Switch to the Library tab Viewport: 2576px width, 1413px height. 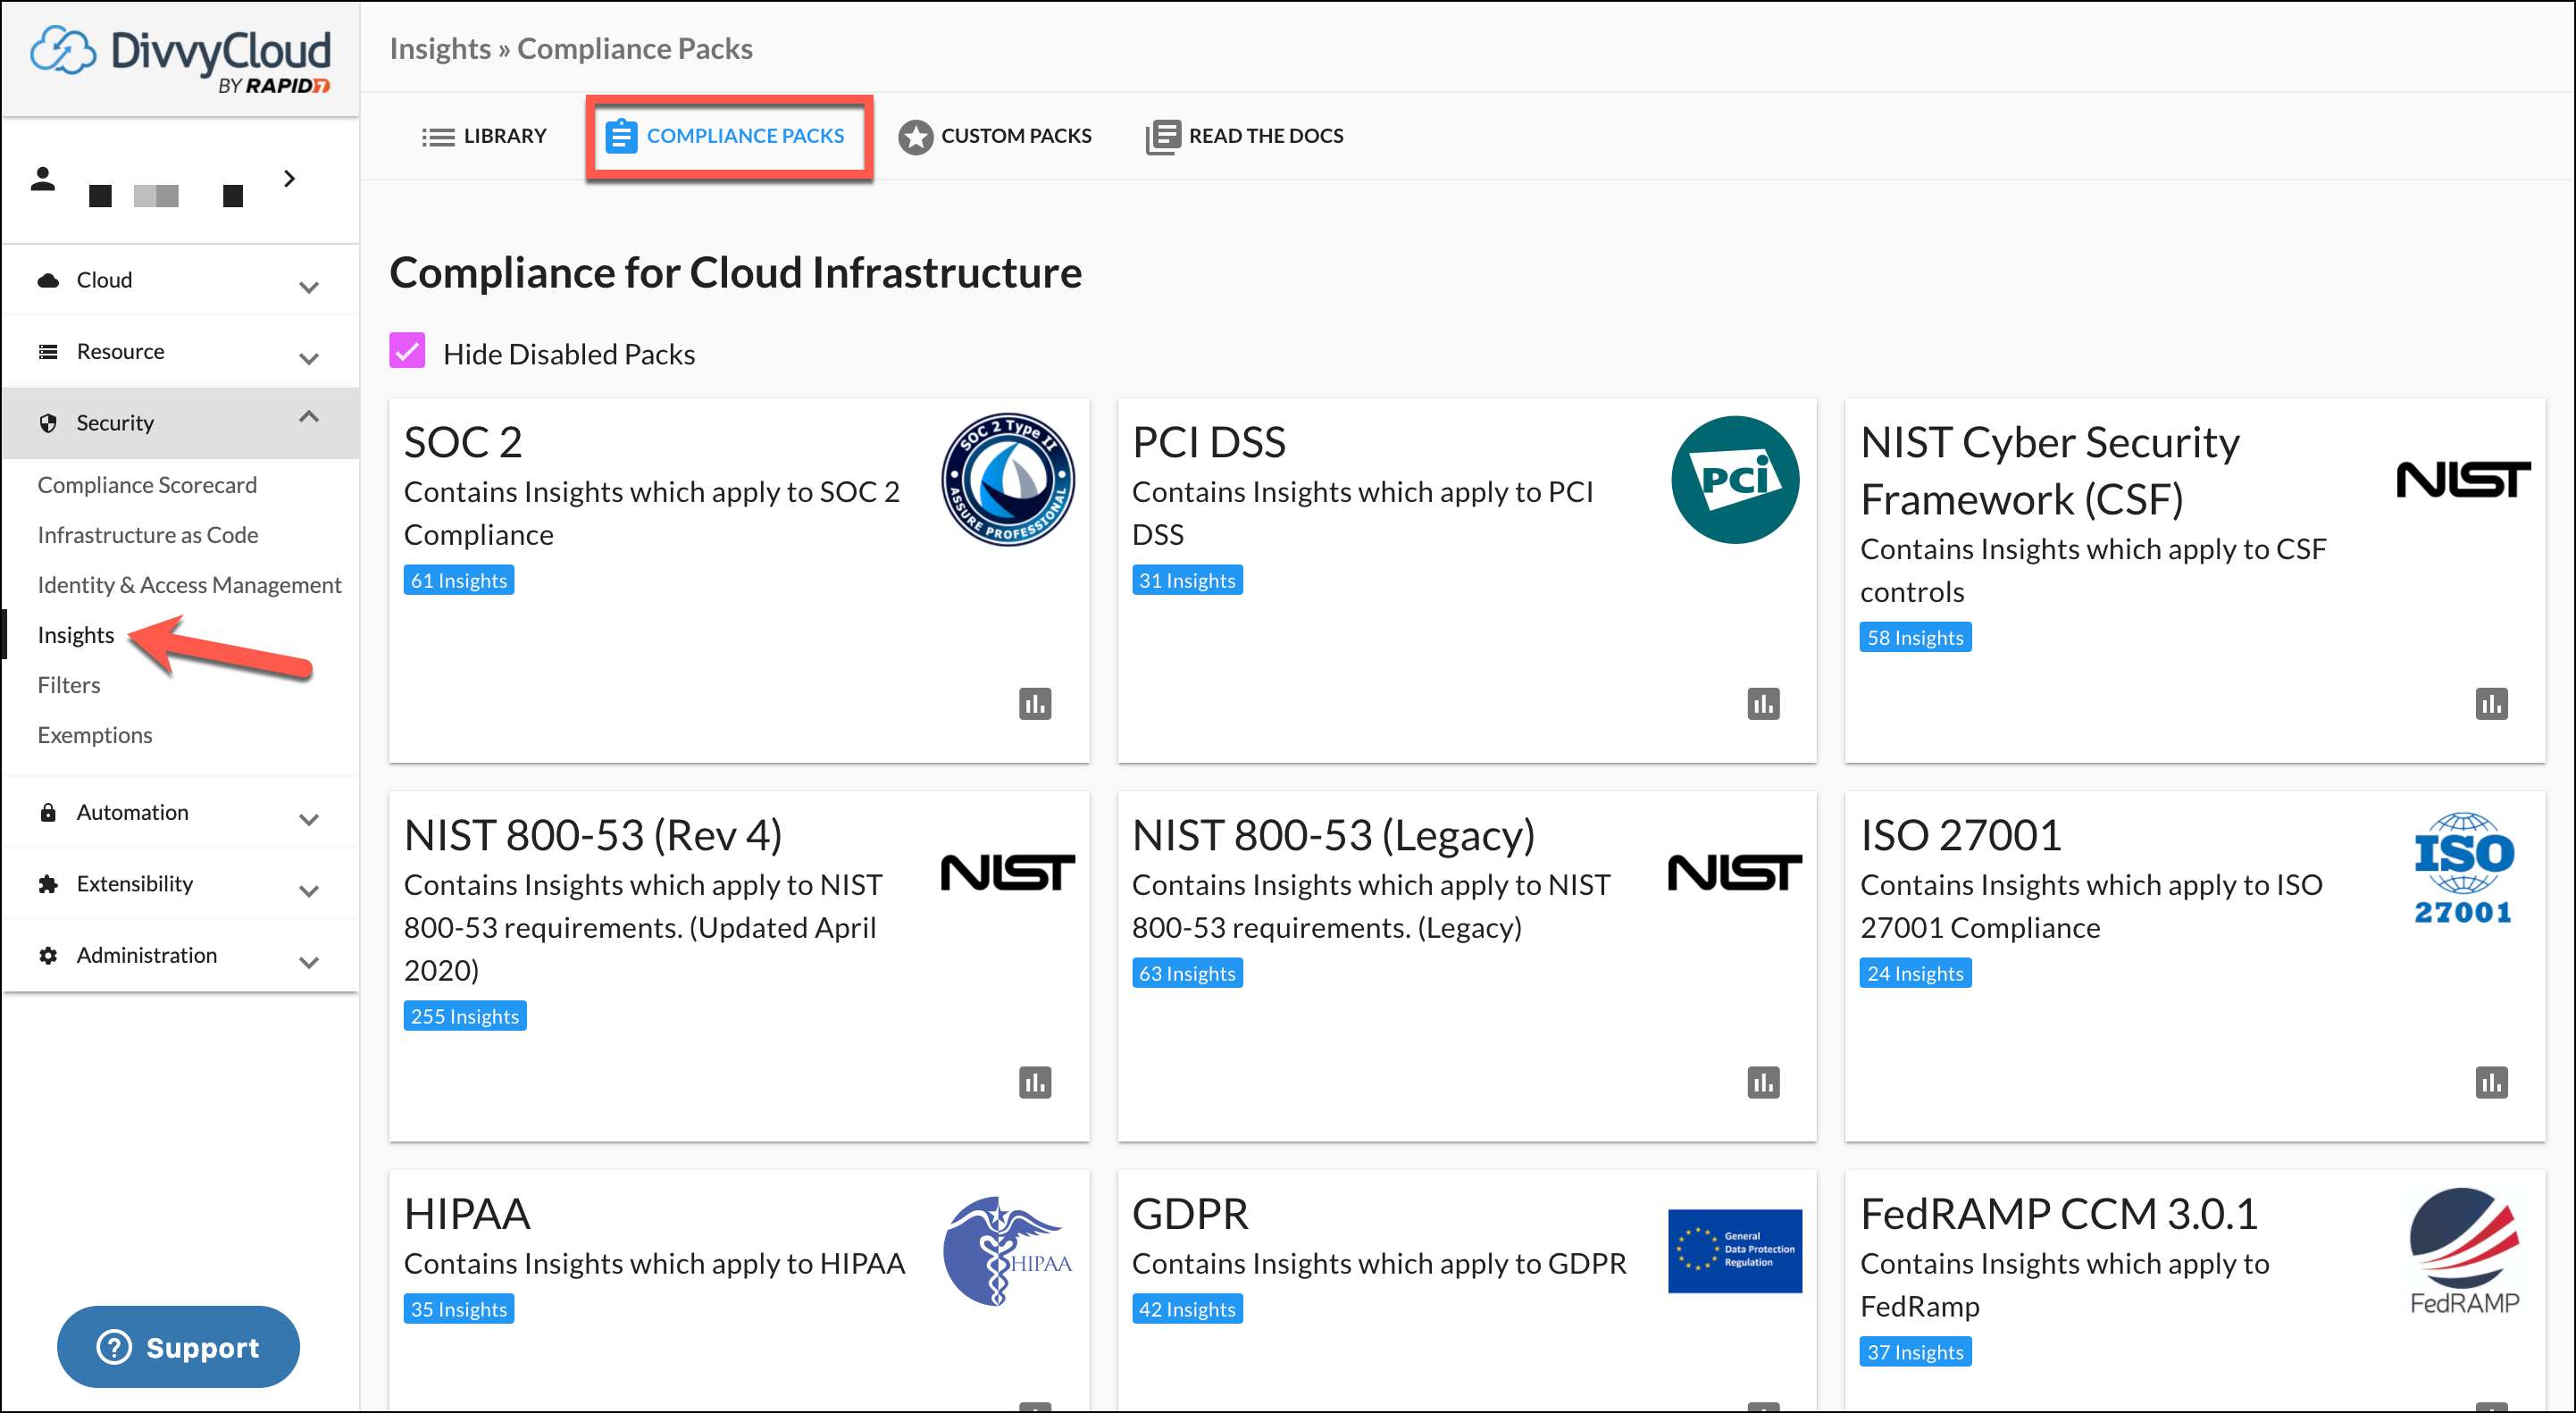tap(484, 136)
